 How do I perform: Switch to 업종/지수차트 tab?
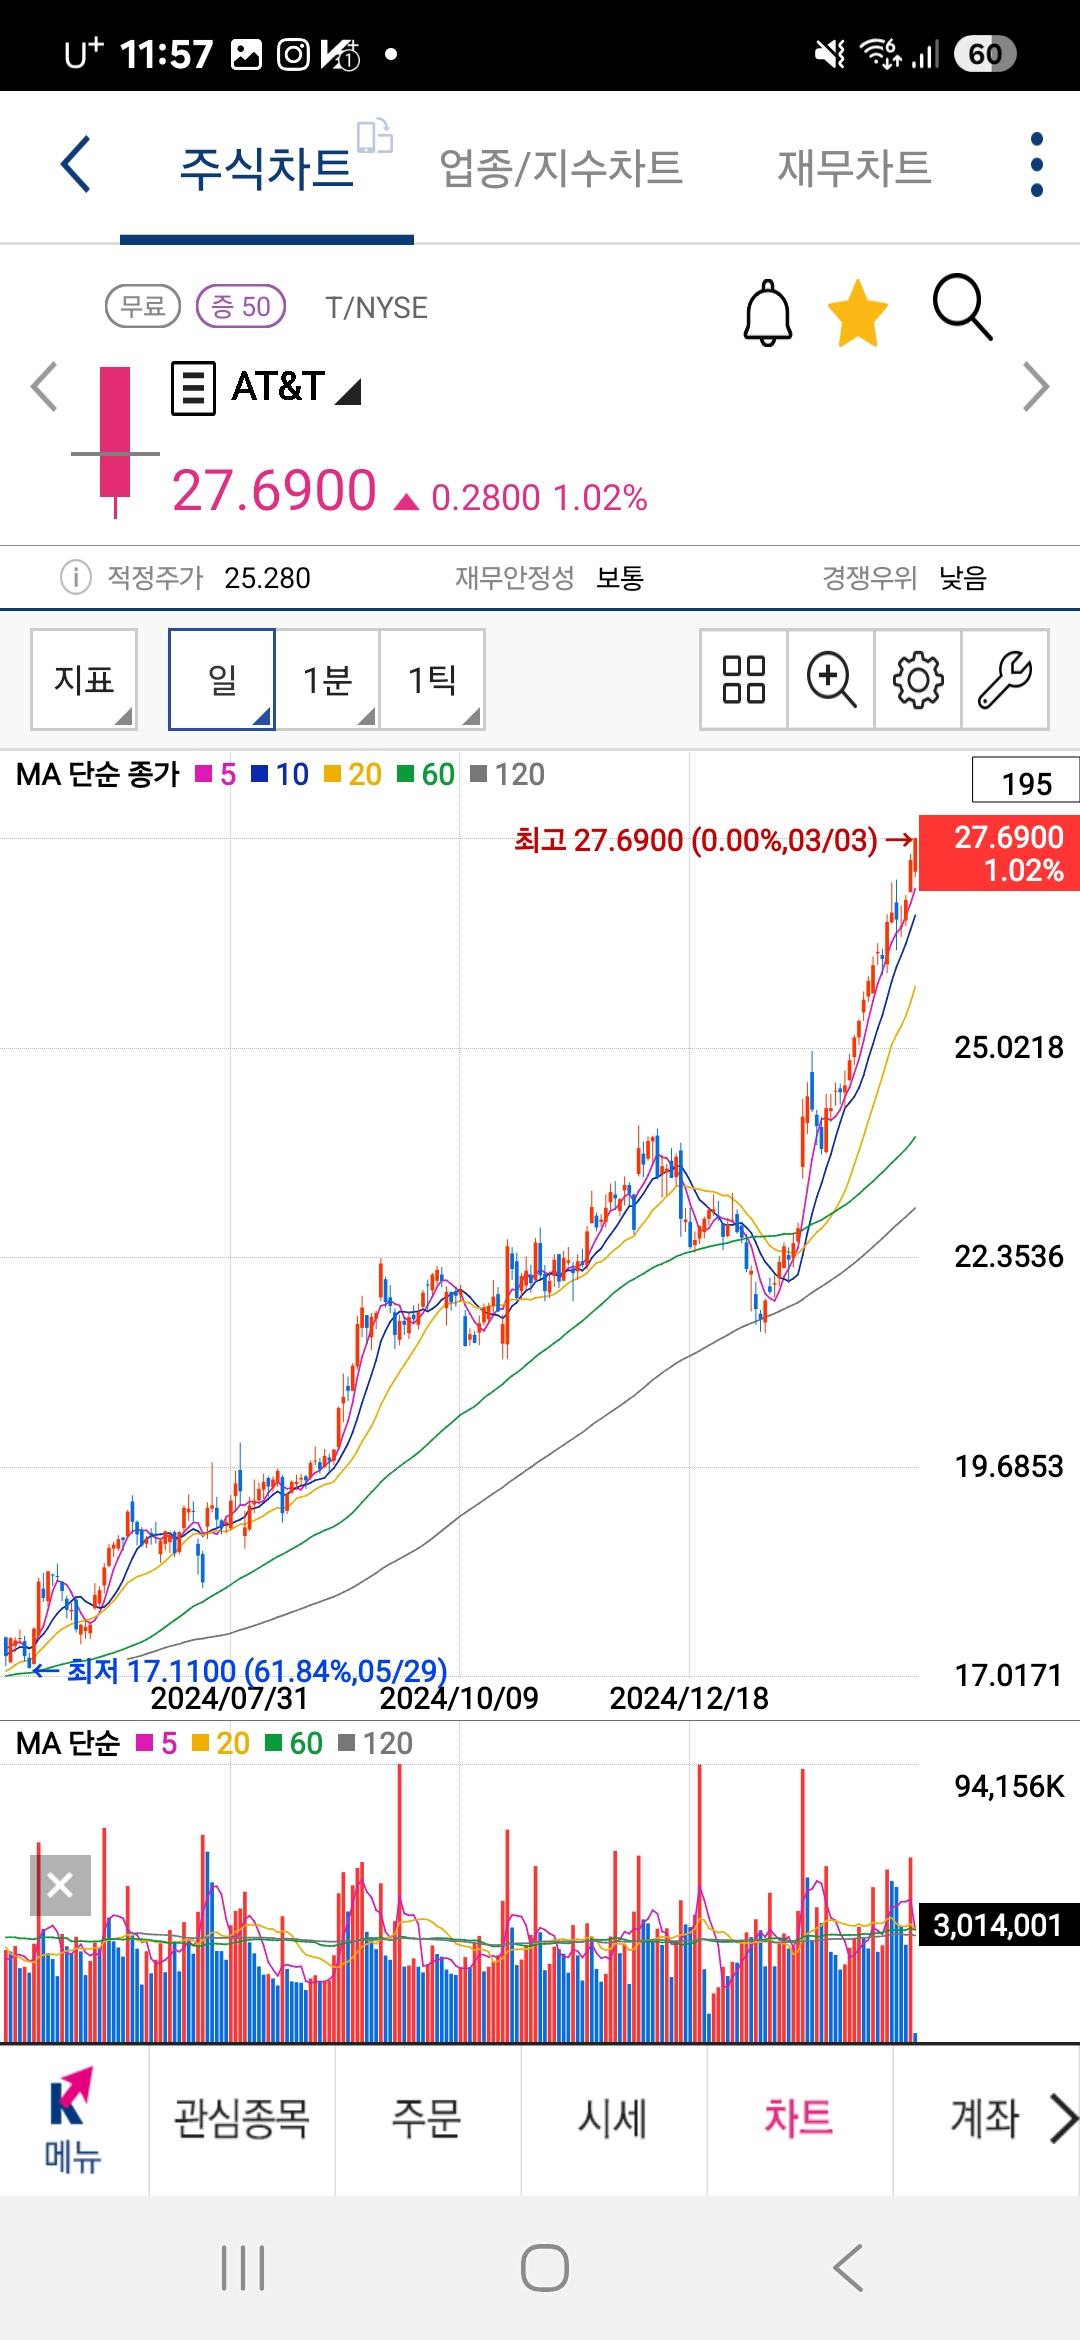(561, 167)
